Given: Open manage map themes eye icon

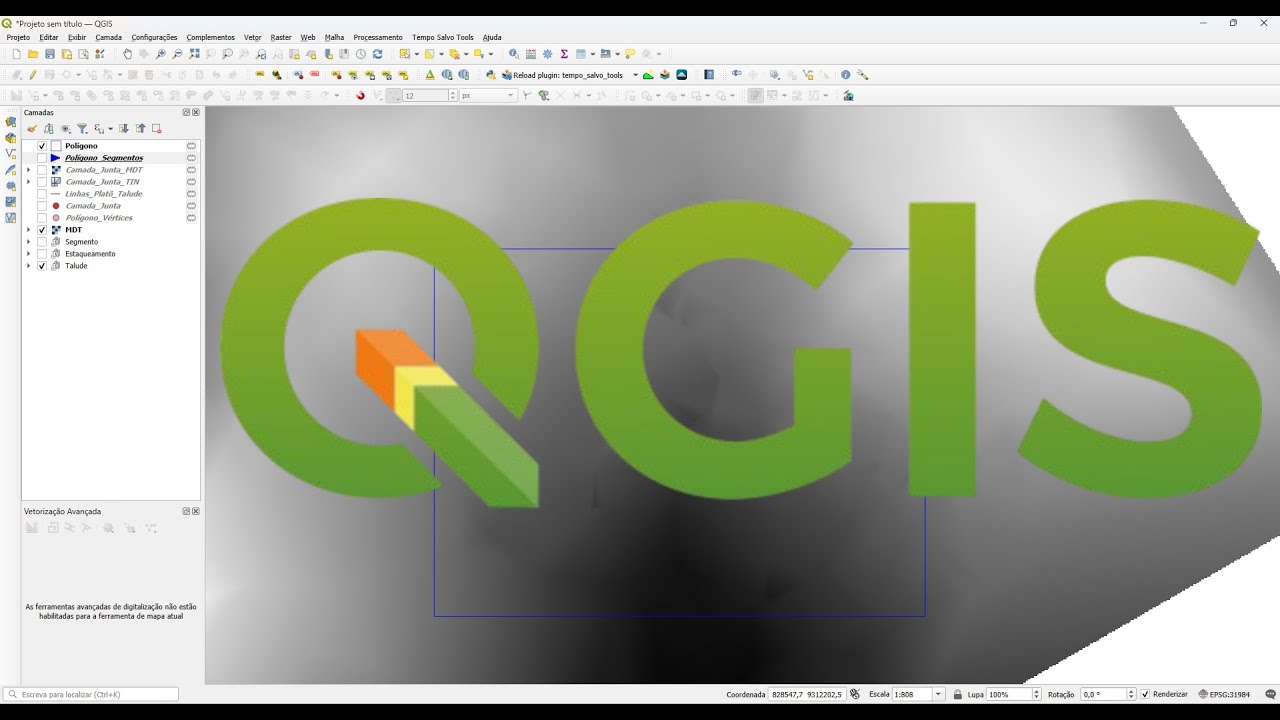Looking at the screenshot, I should pyautogui.click(x=65, y=128).
